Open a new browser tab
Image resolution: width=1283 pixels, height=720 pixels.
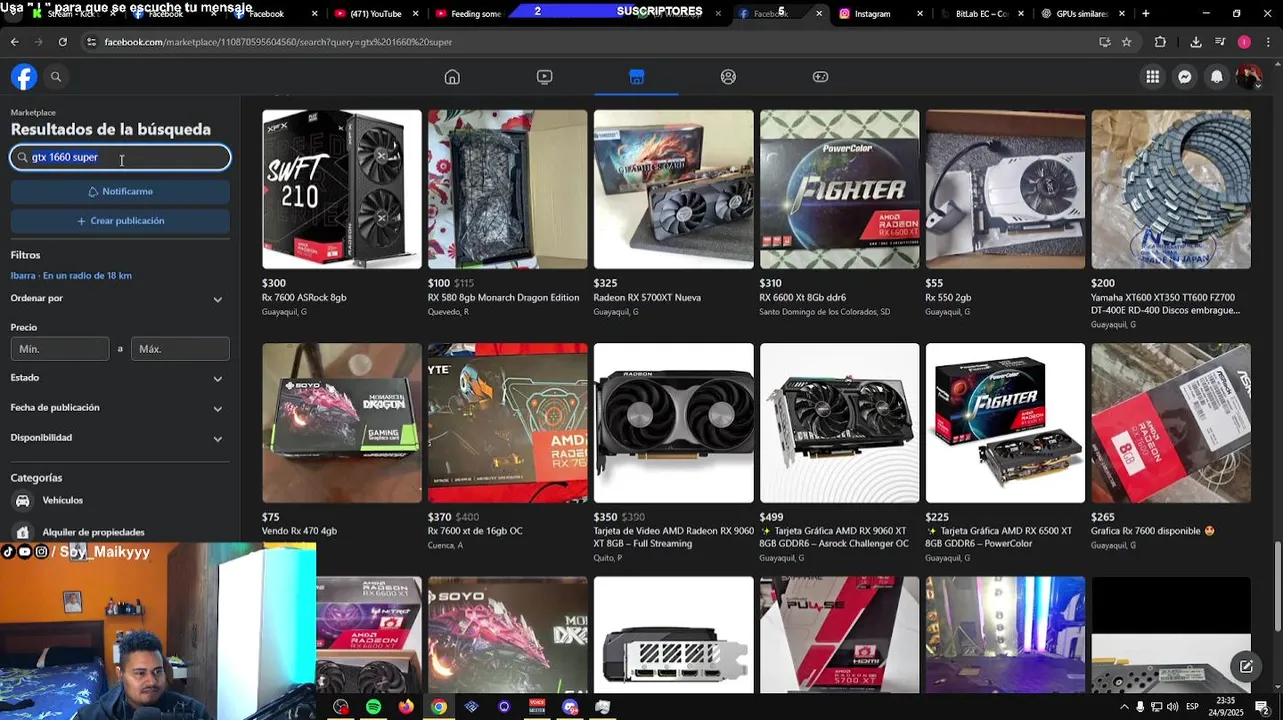1146,14
